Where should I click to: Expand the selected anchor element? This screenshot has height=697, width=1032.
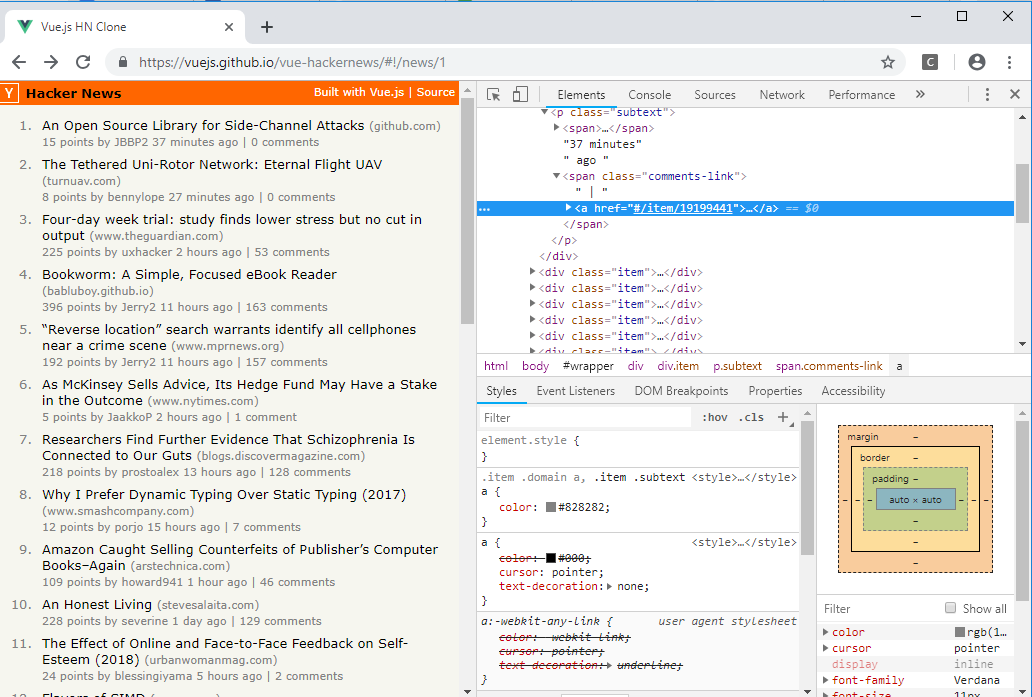click(569, 208)
